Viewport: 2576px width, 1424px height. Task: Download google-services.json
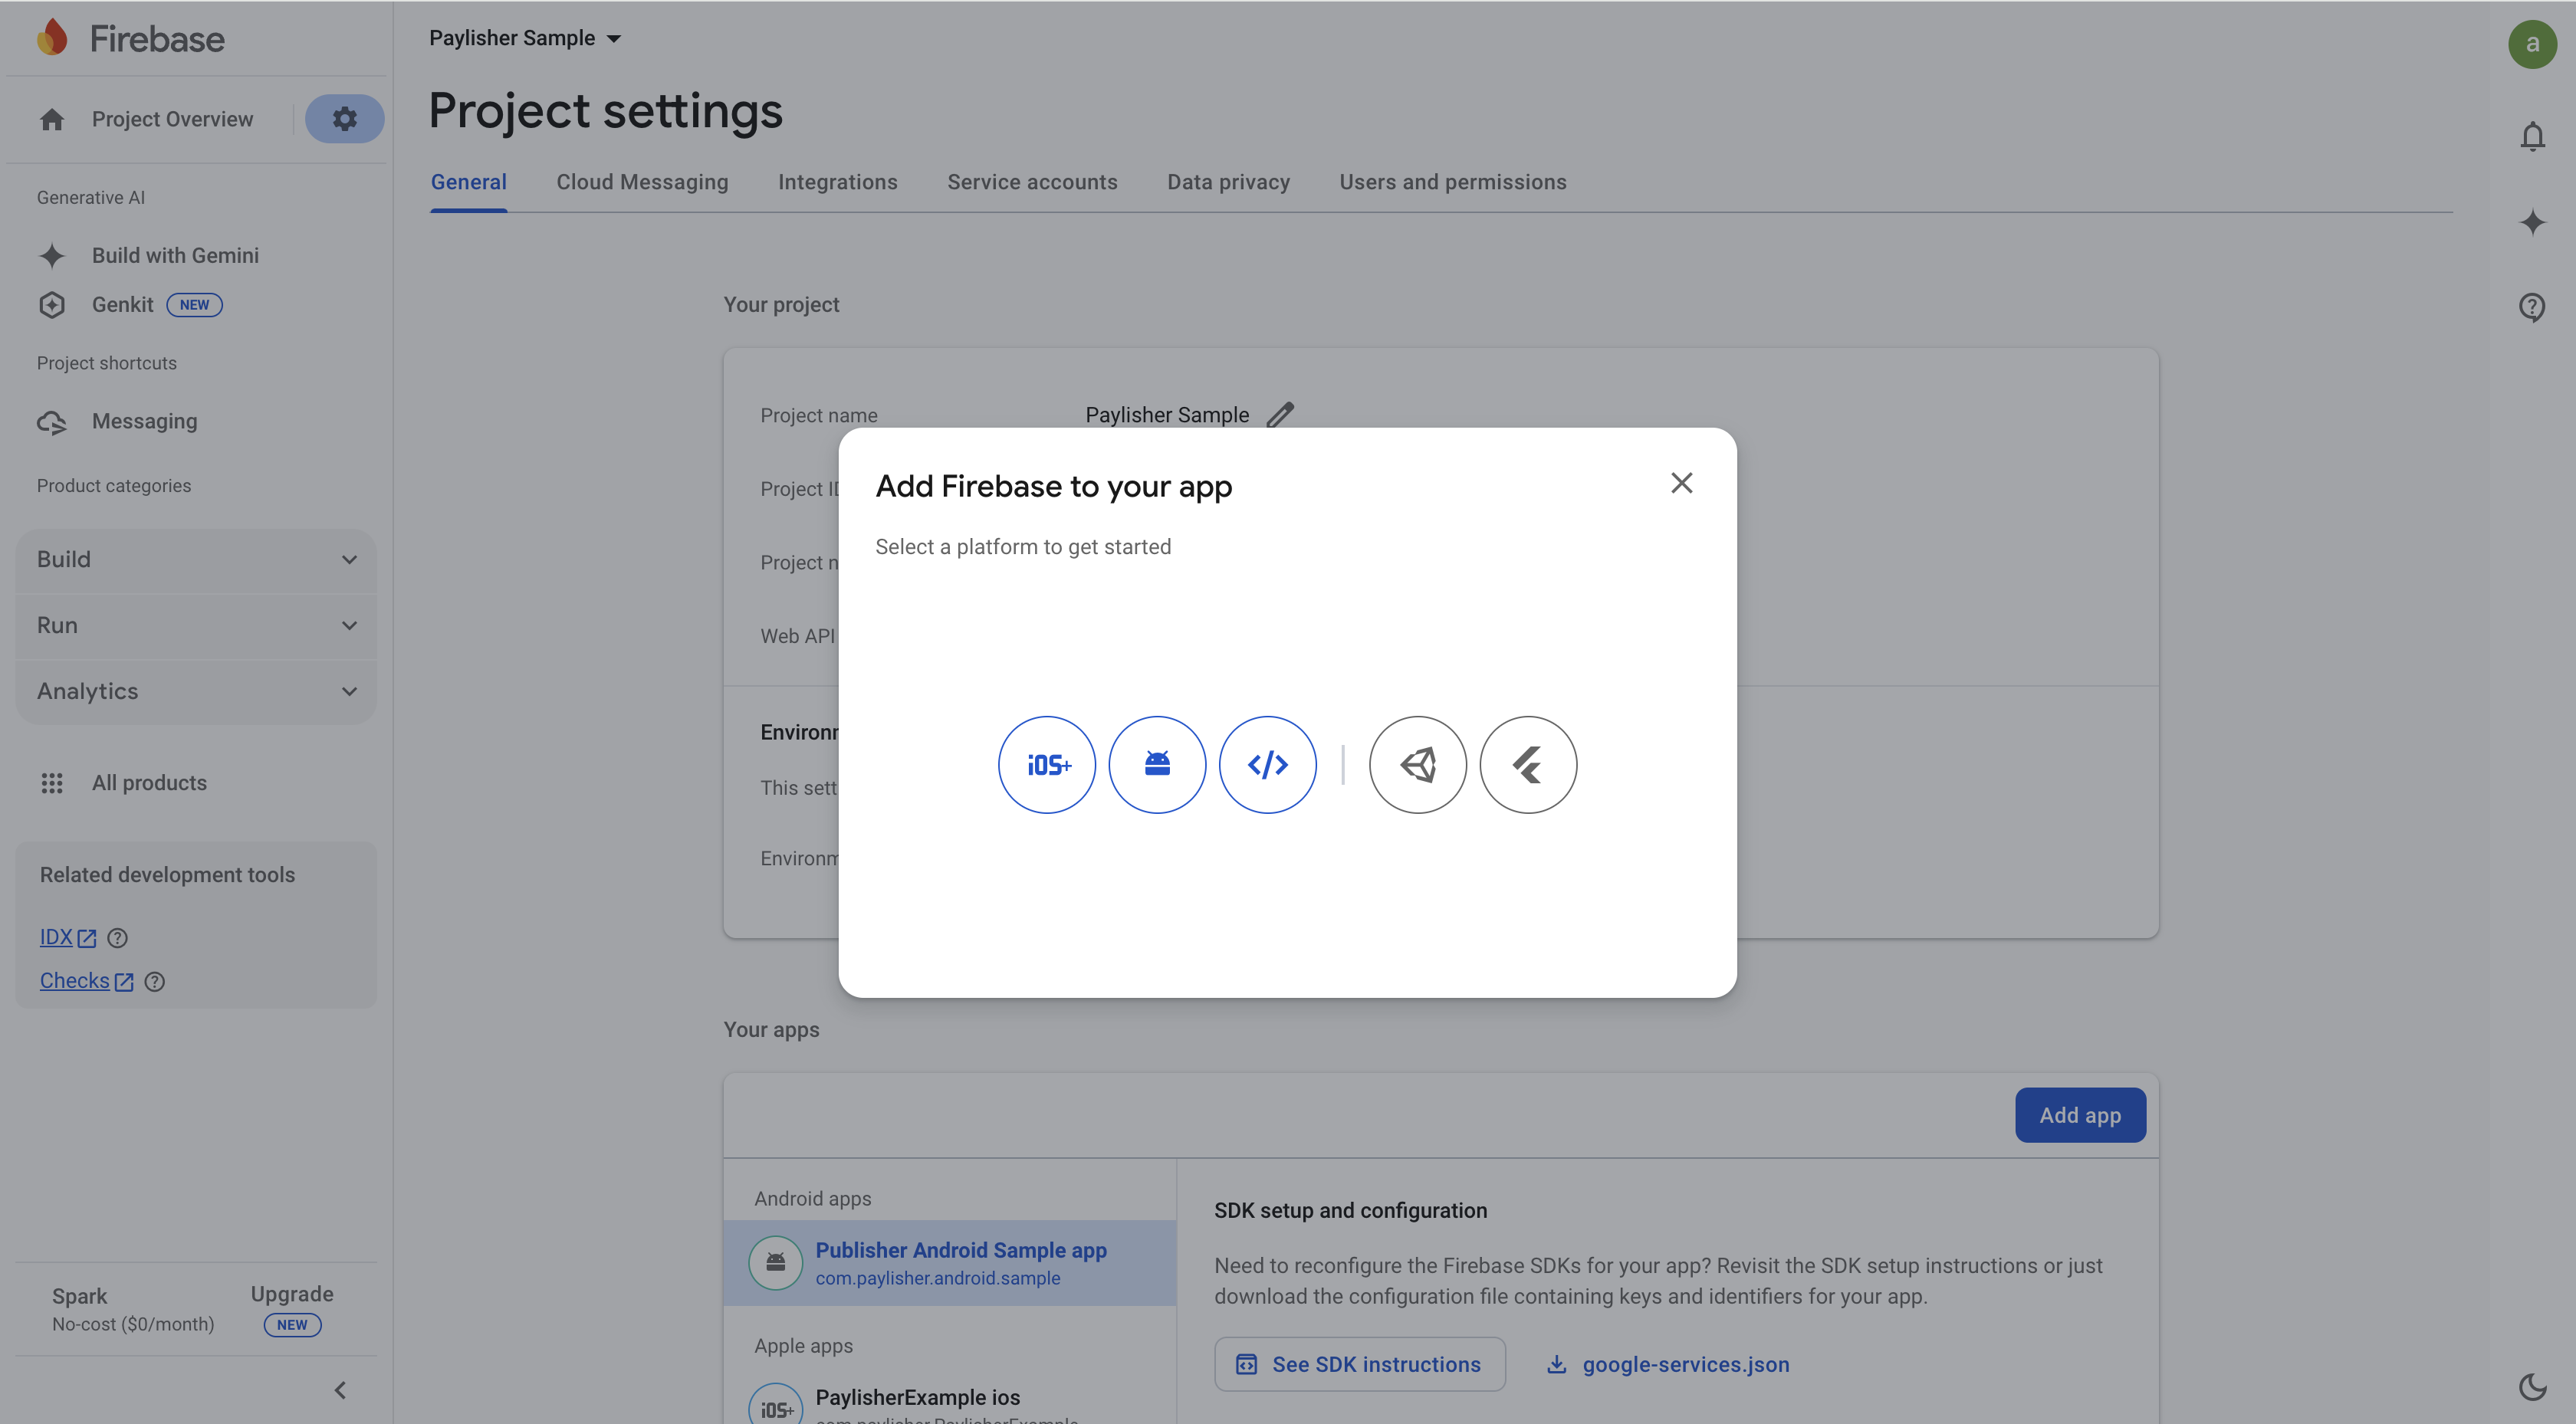coord(1667,1364)
